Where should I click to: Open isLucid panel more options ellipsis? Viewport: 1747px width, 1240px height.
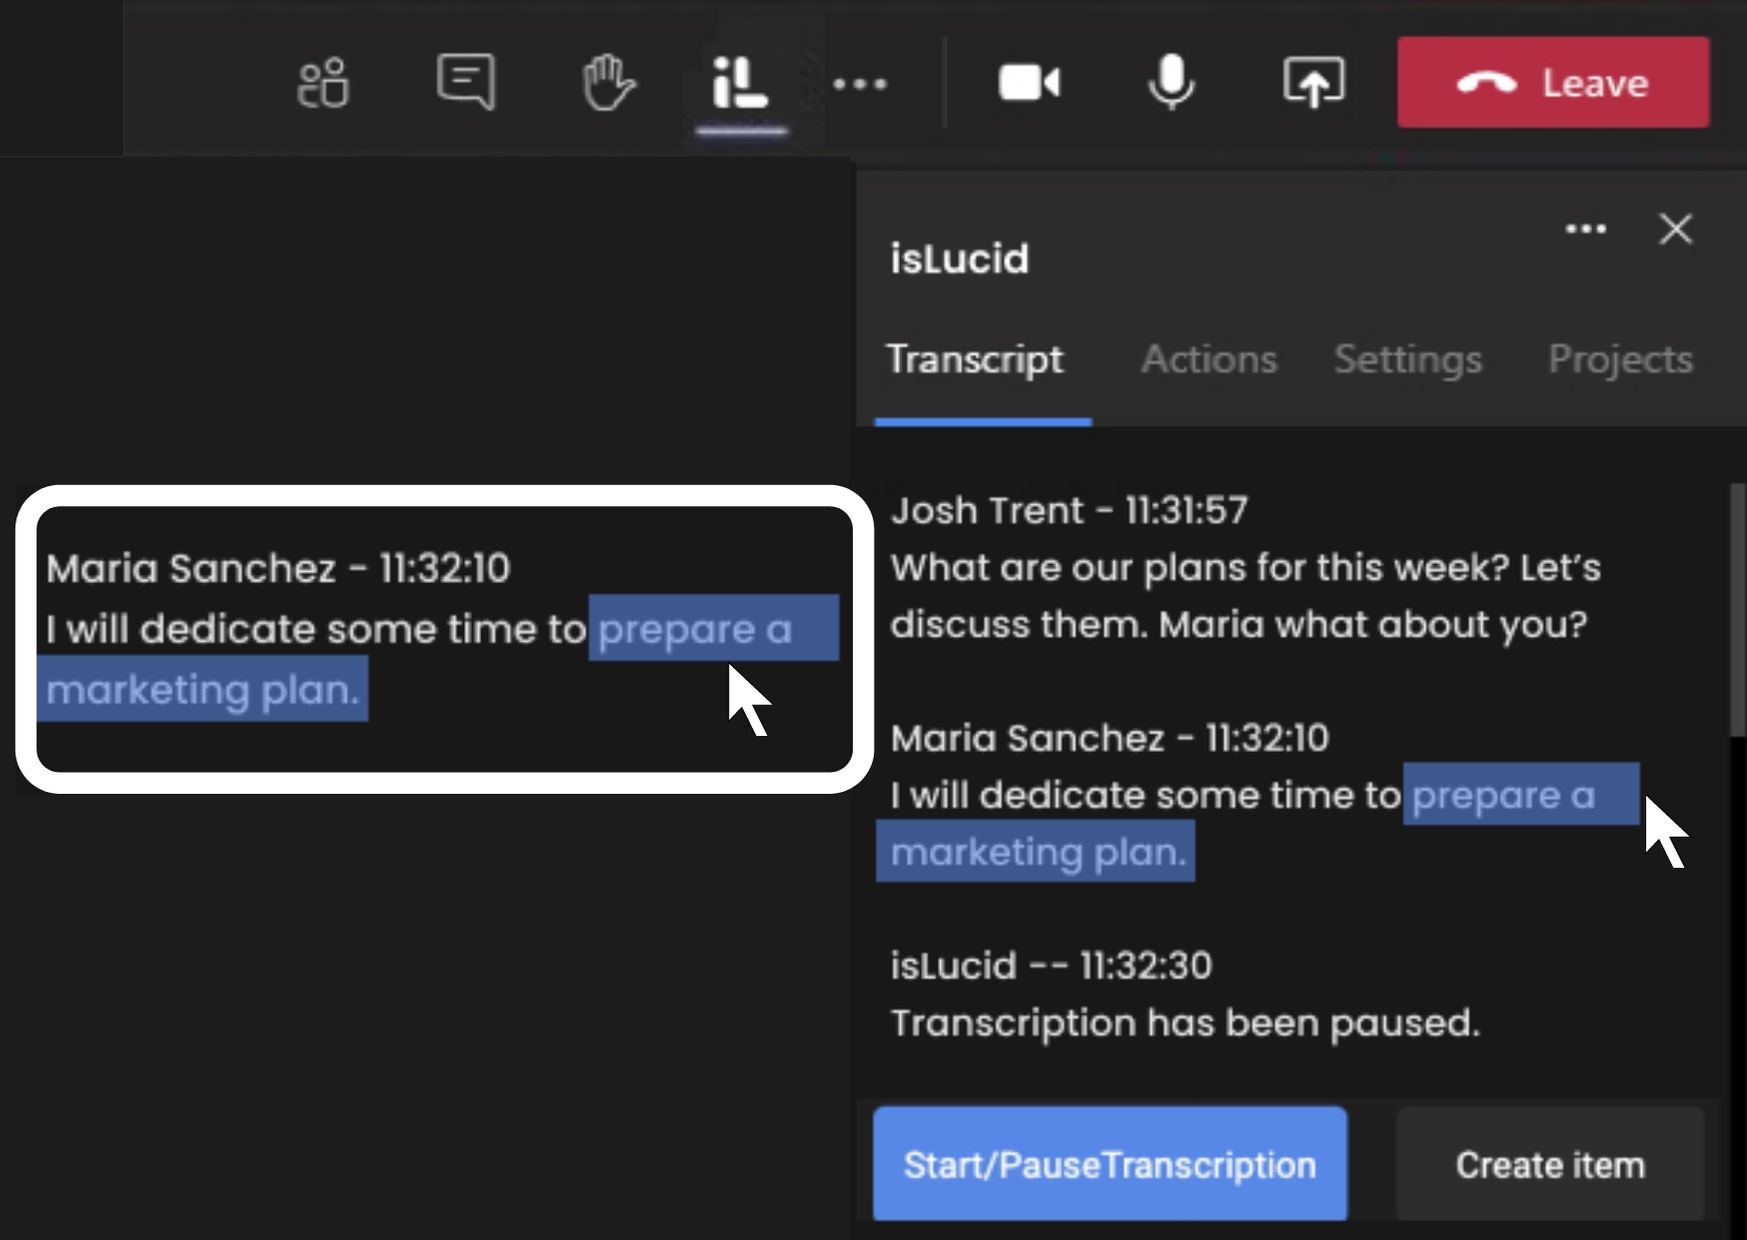[x=1586, y=229]
